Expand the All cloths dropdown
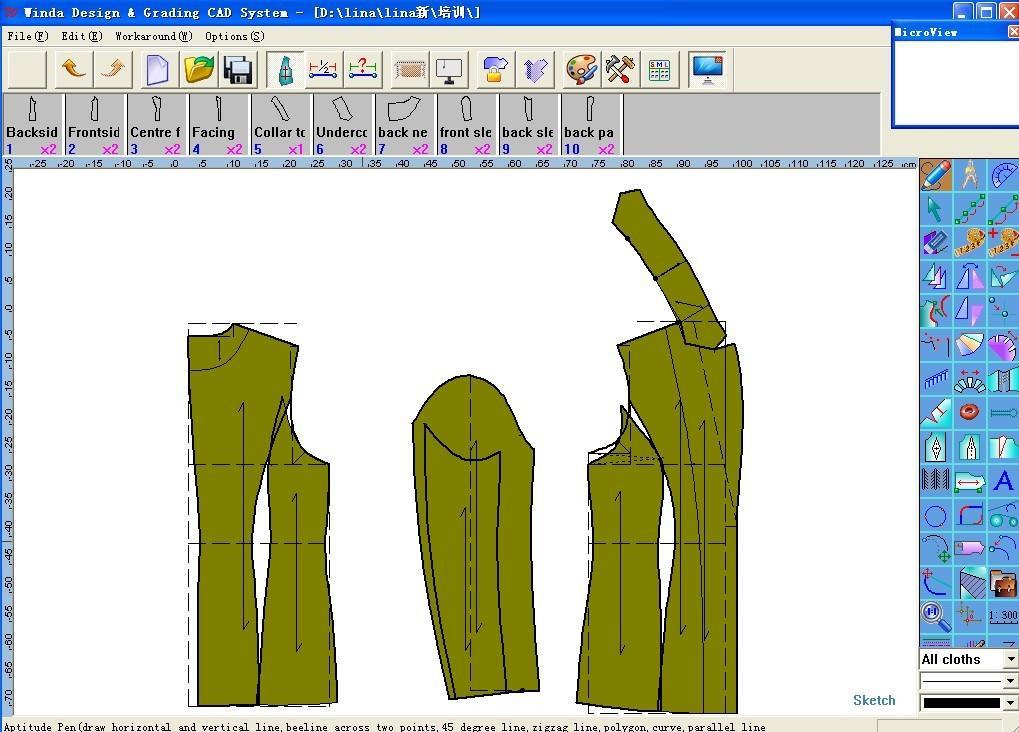Viewport: 1019px width, 732px height. 1011,659
